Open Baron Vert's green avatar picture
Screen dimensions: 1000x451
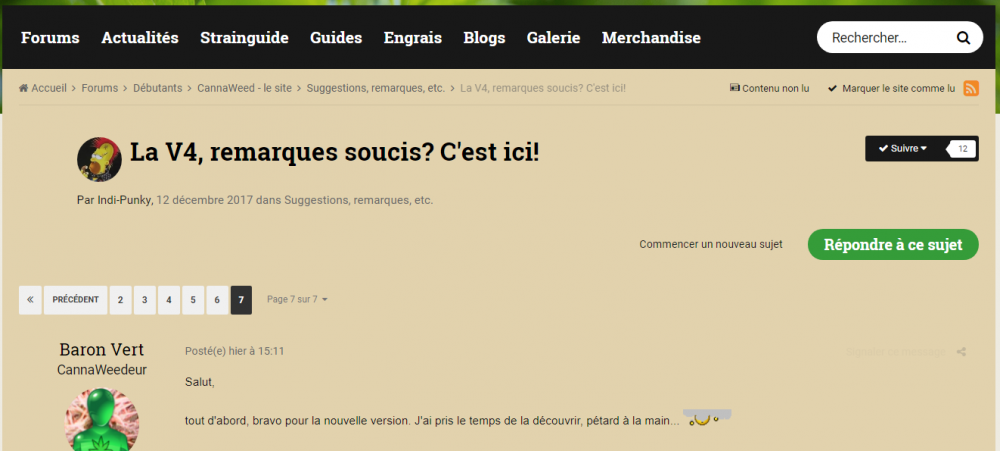coord(102,421)
